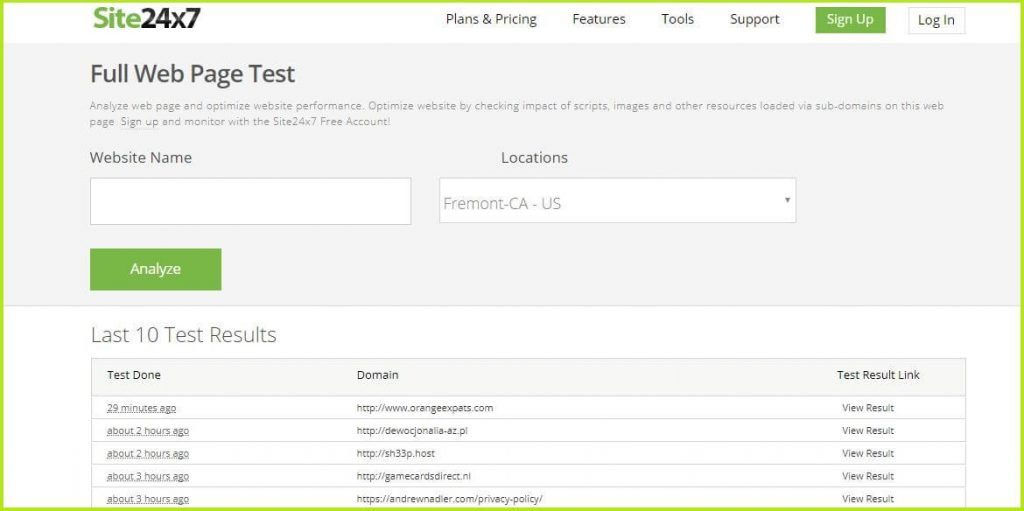Click the Analyze button
The width and height of the screenshot is (1024, 511).
(x=155, y=269)
